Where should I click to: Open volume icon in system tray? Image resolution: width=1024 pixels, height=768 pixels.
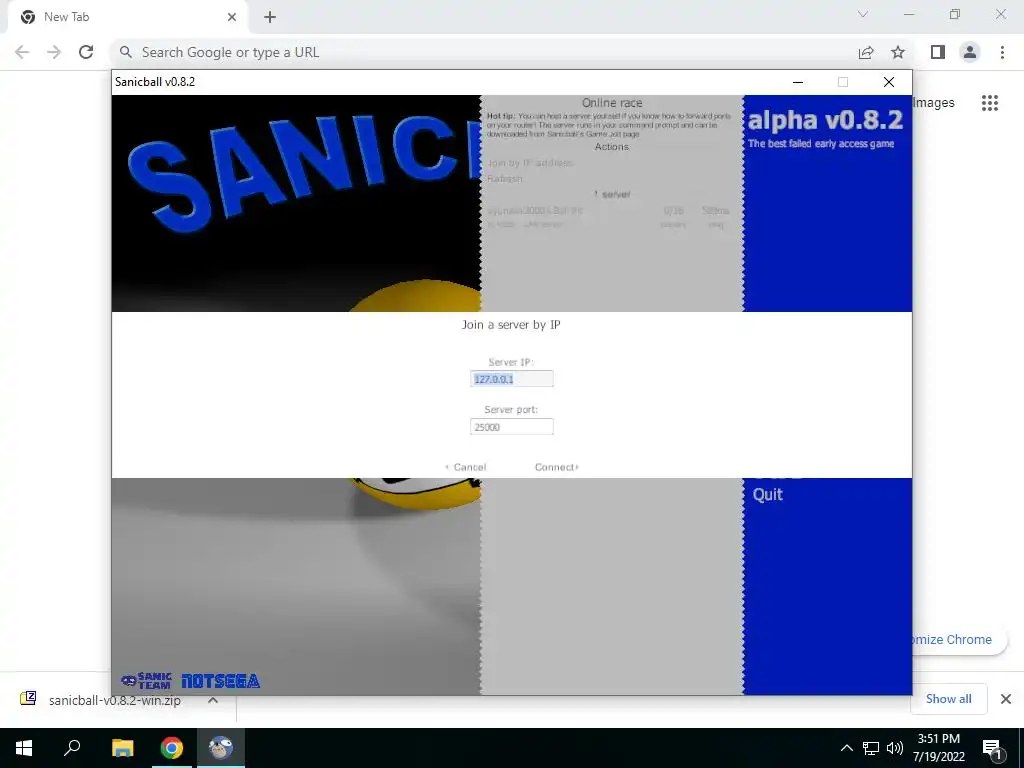click(895, 748)
